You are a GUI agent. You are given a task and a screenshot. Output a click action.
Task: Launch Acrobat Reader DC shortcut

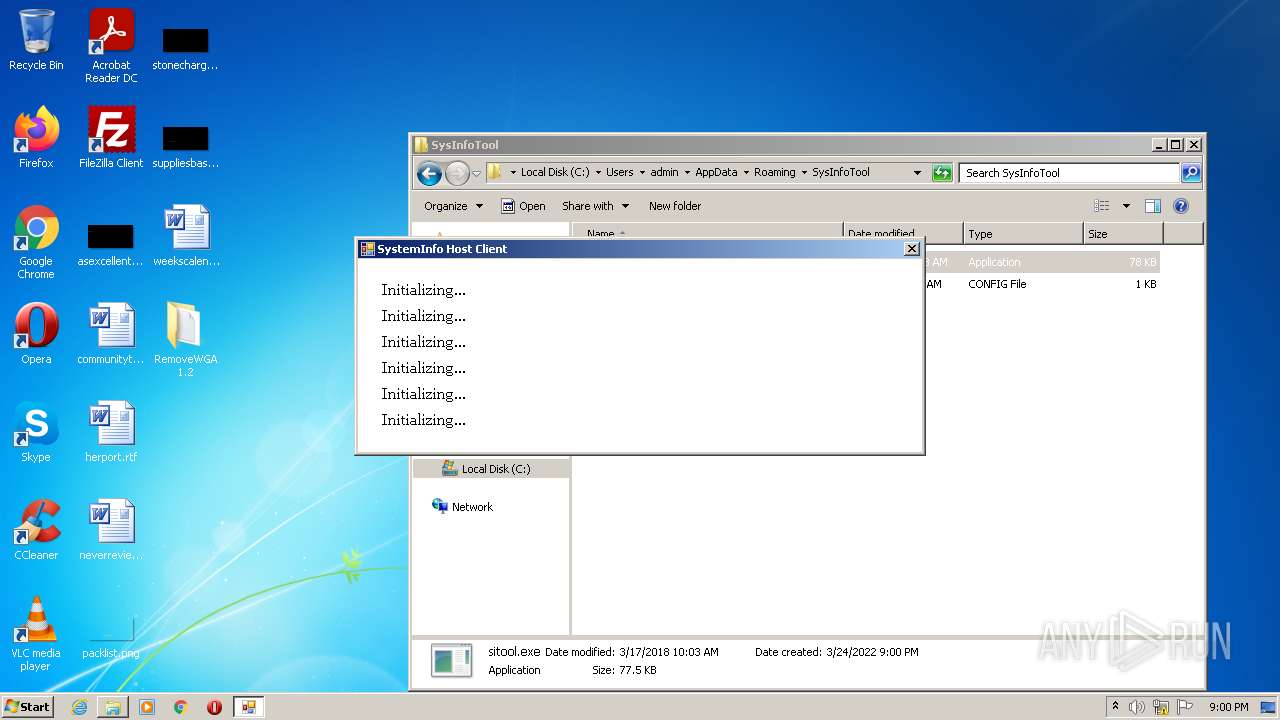tap(111, 46)
